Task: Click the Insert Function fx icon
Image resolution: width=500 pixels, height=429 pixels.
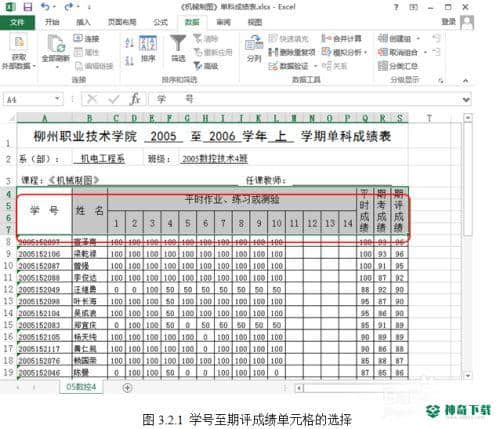Action: tap(135, 99)
